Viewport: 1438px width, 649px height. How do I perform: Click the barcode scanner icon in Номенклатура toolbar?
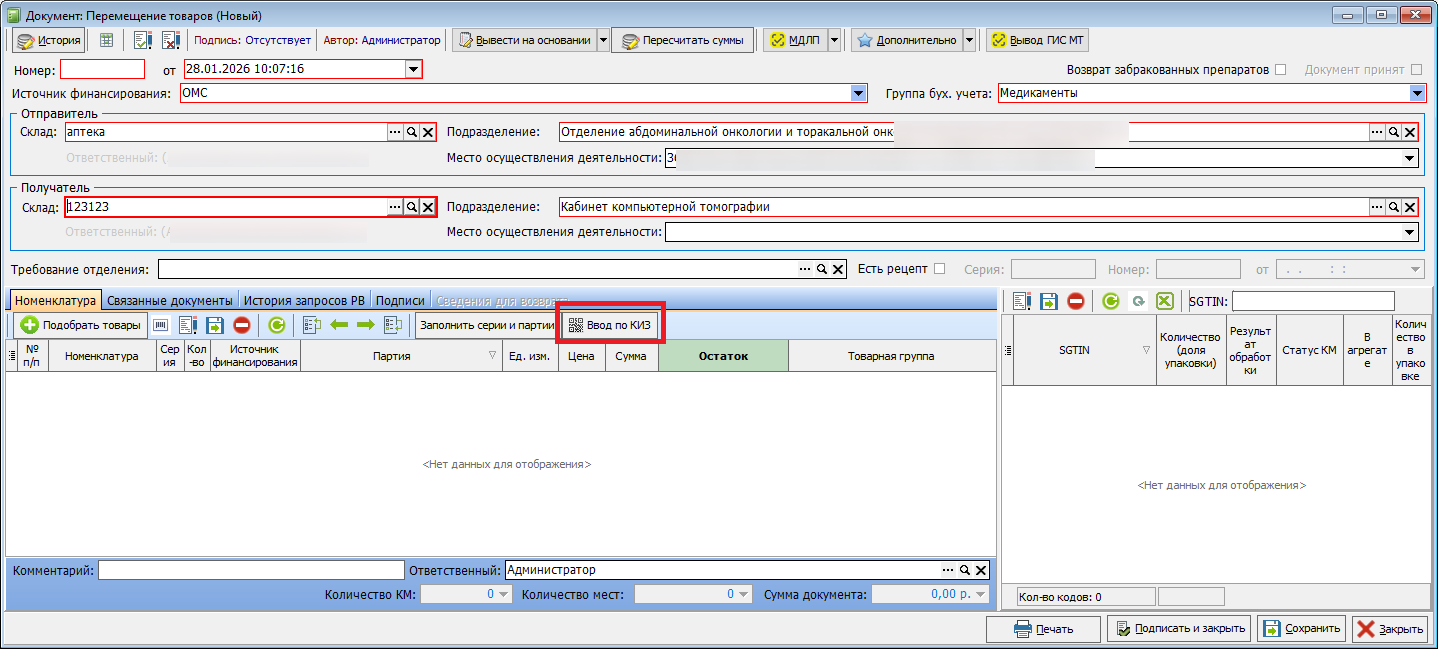tap(161, 325)
